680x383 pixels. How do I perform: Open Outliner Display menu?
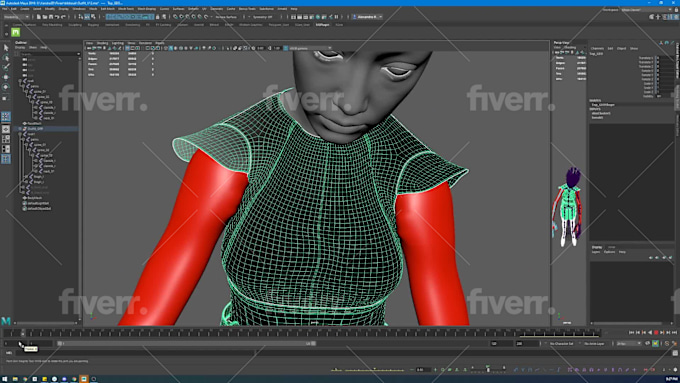(20, 47)
